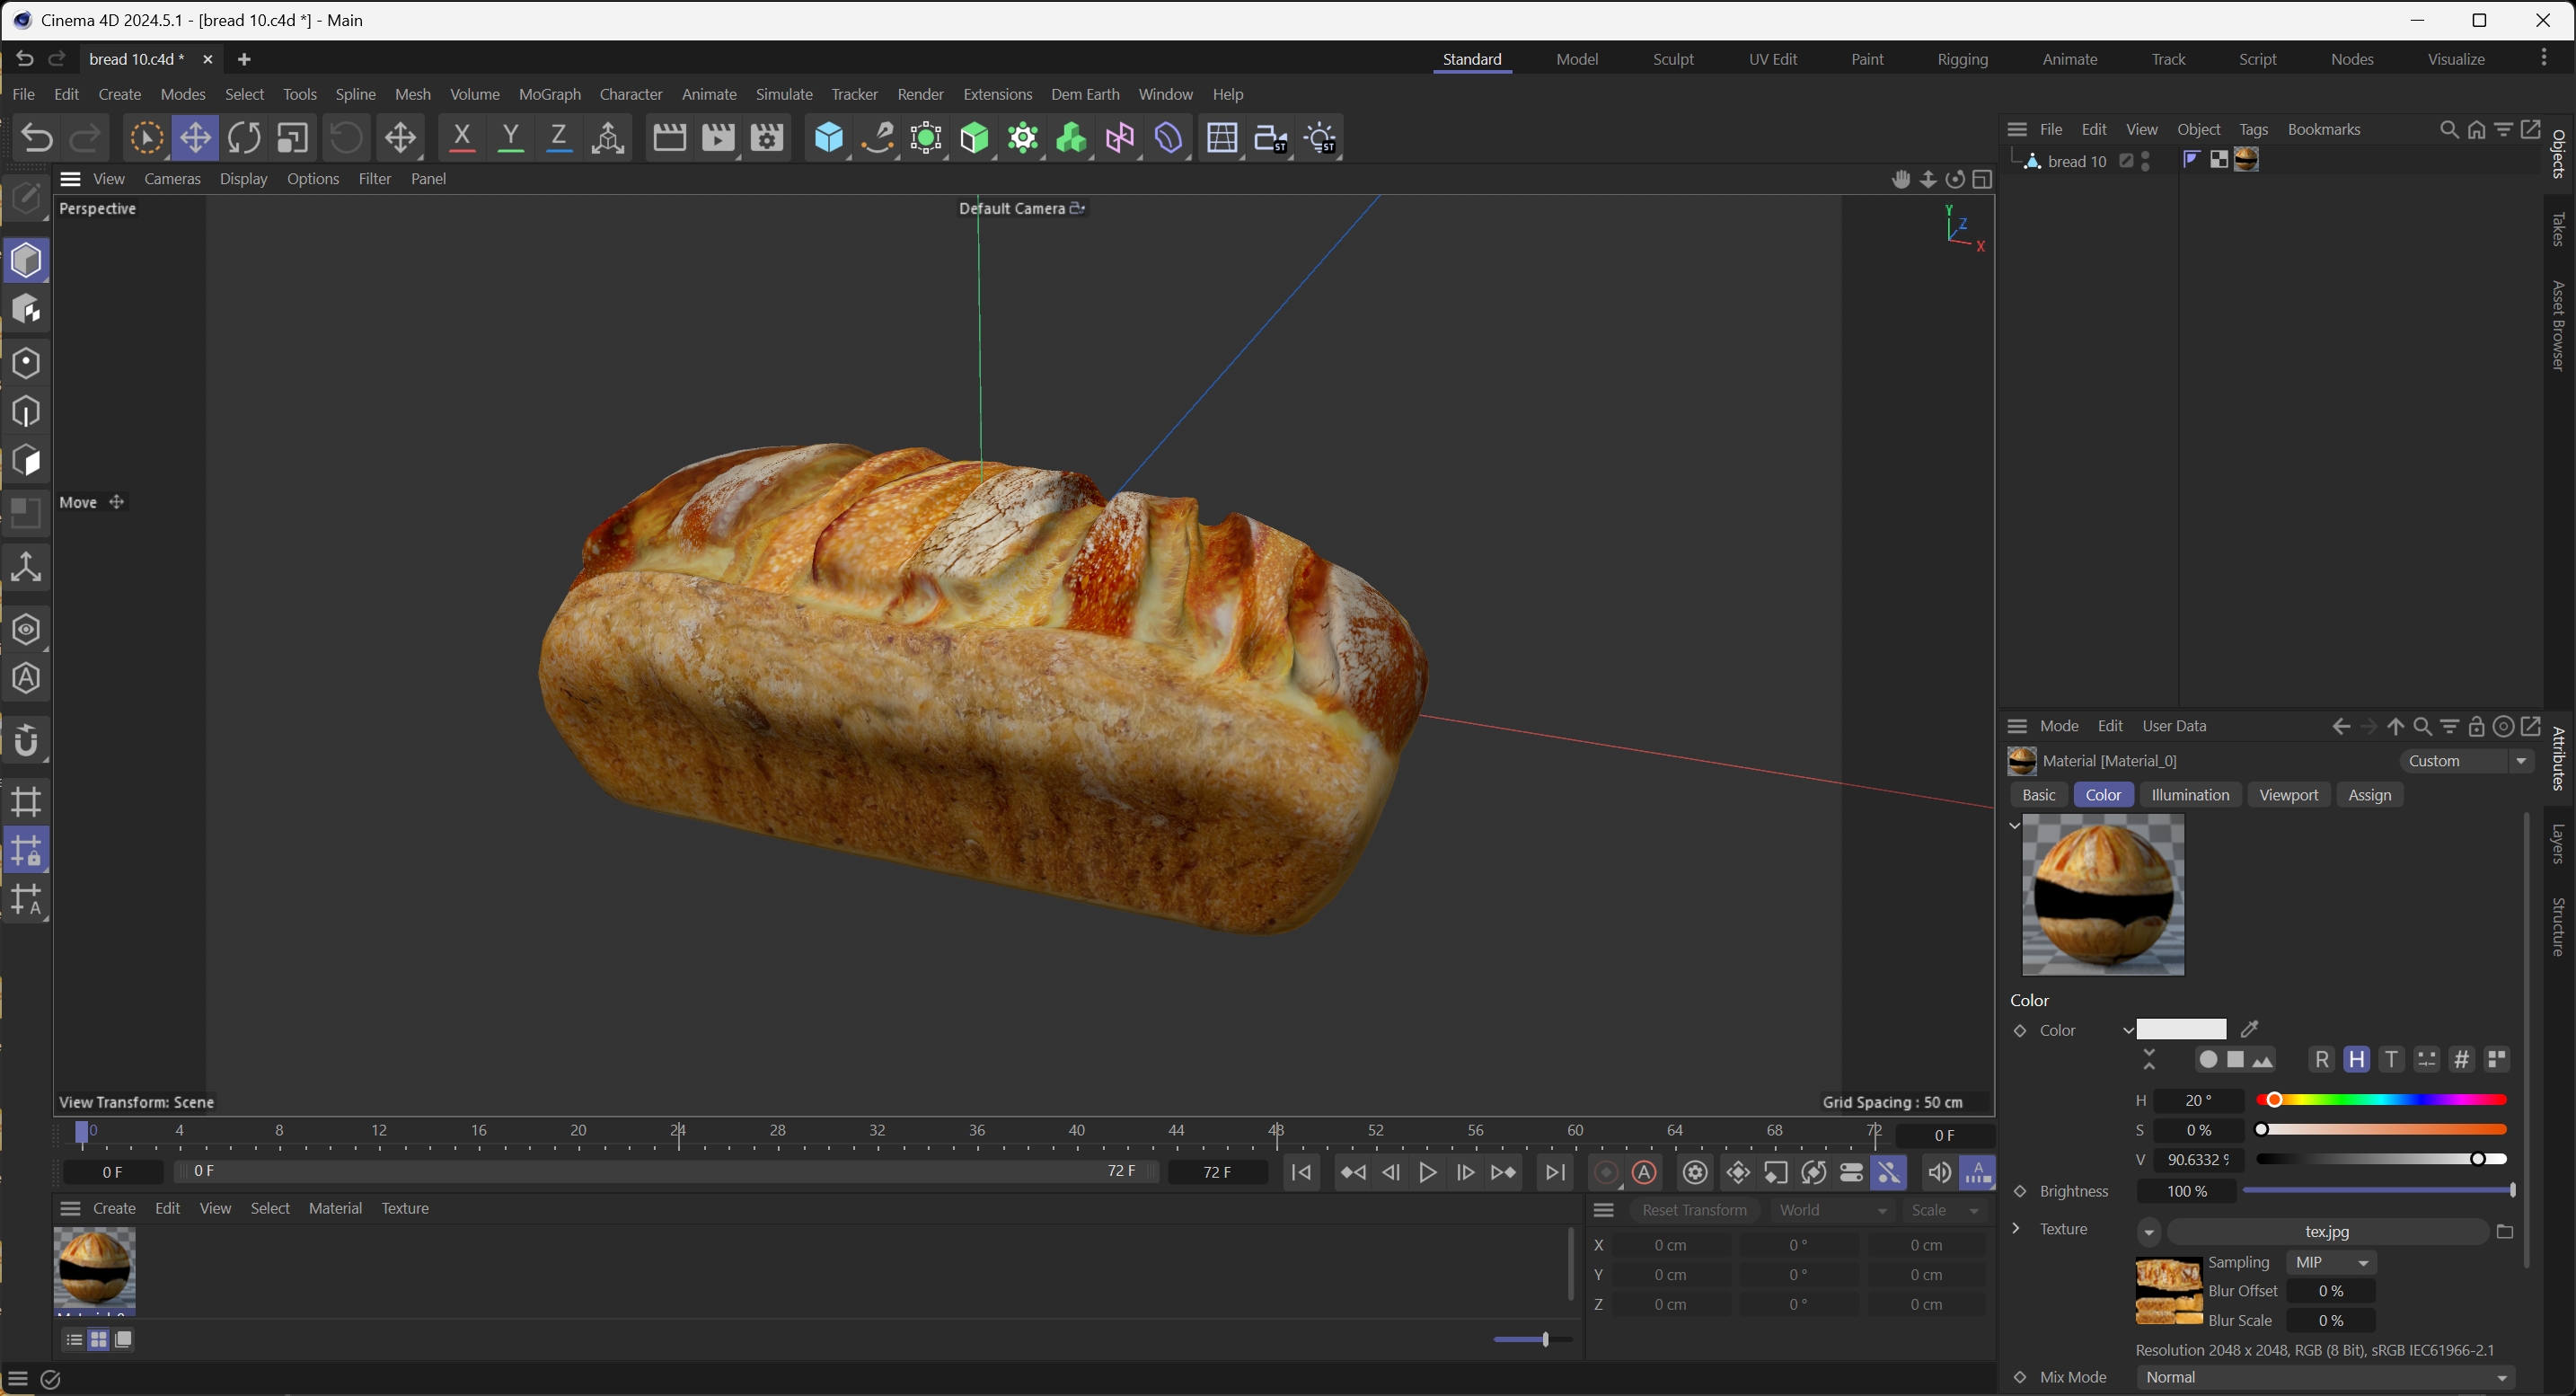Select the Rotate tool in toolbar
Image resolution: width=2576 pixels, height=1396 pixels.
(243, 138)
